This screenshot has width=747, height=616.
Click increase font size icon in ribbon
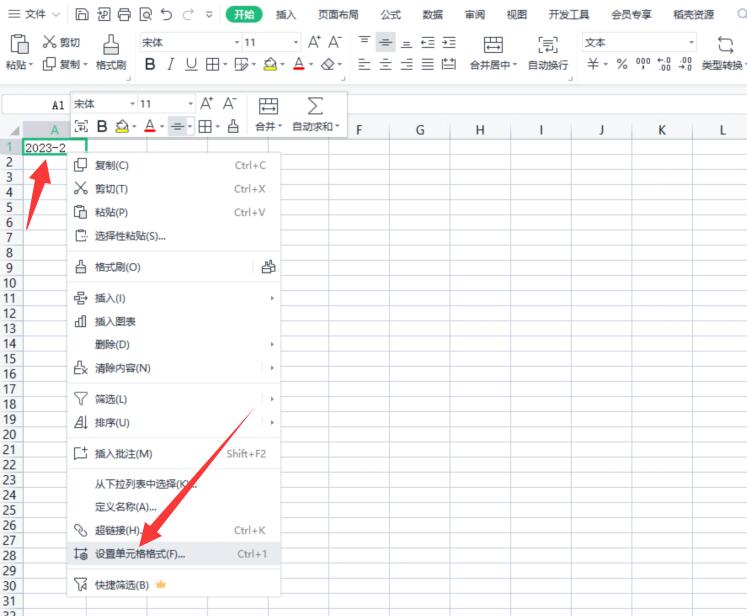pos(314,43)
